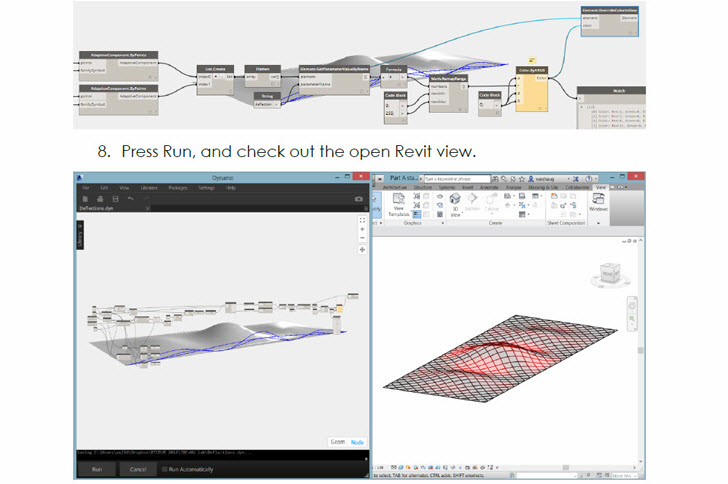Click the Flatten node in top graph

pos(262,76)
